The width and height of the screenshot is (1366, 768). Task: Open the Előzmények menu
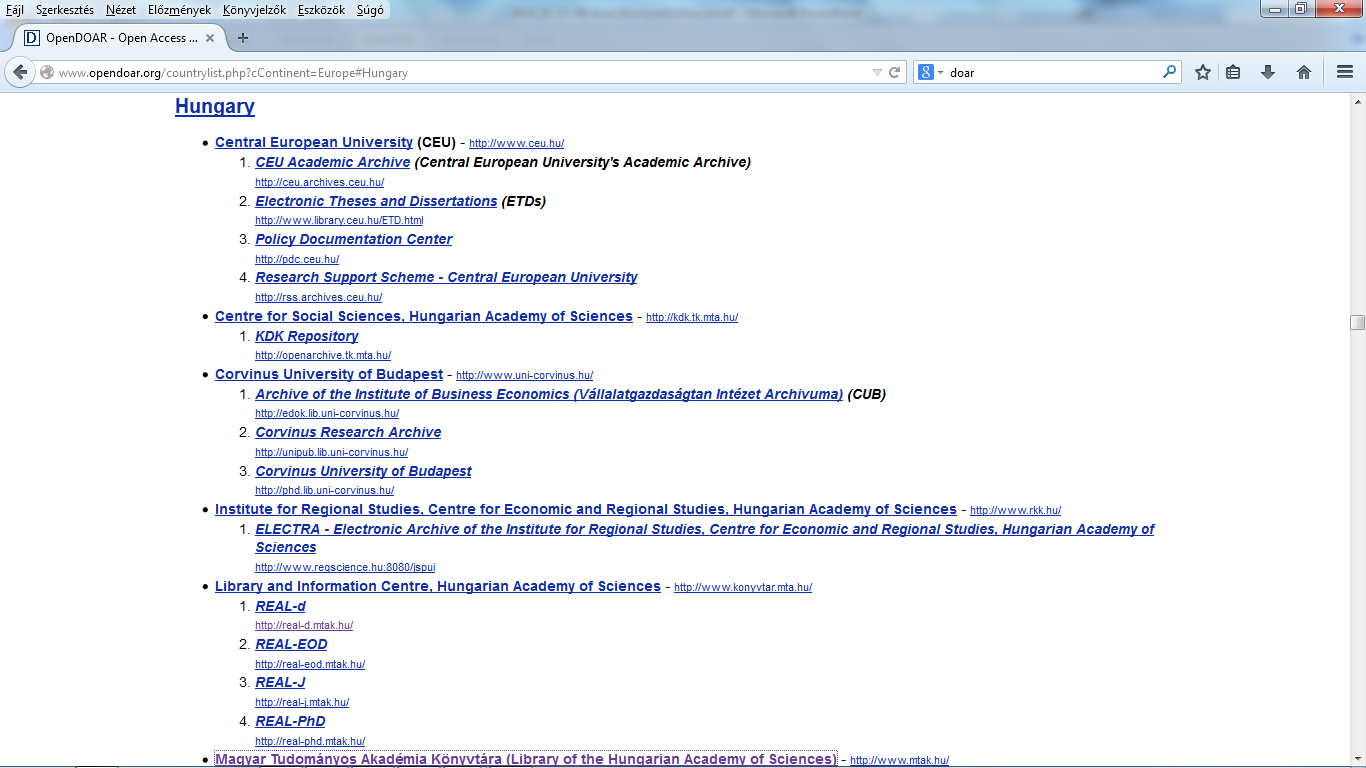tap(180, 10)
